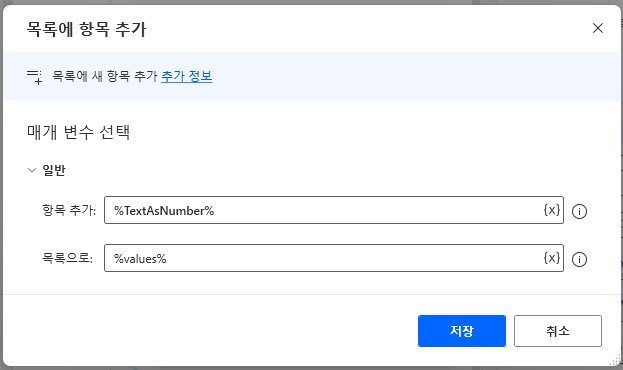
Task: Open variable picker for 항목 추가 field
Action: [x=551, y=210]
